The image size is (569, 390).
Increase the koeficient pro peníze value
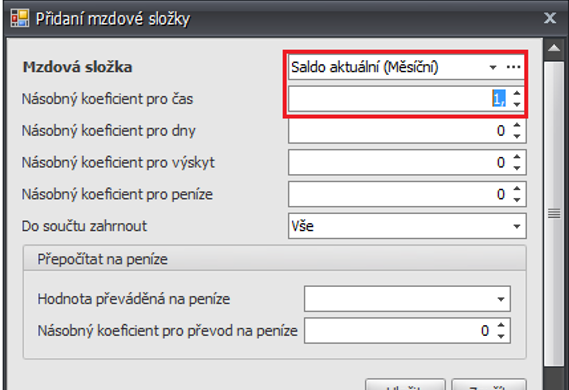[x=517, y=189]
